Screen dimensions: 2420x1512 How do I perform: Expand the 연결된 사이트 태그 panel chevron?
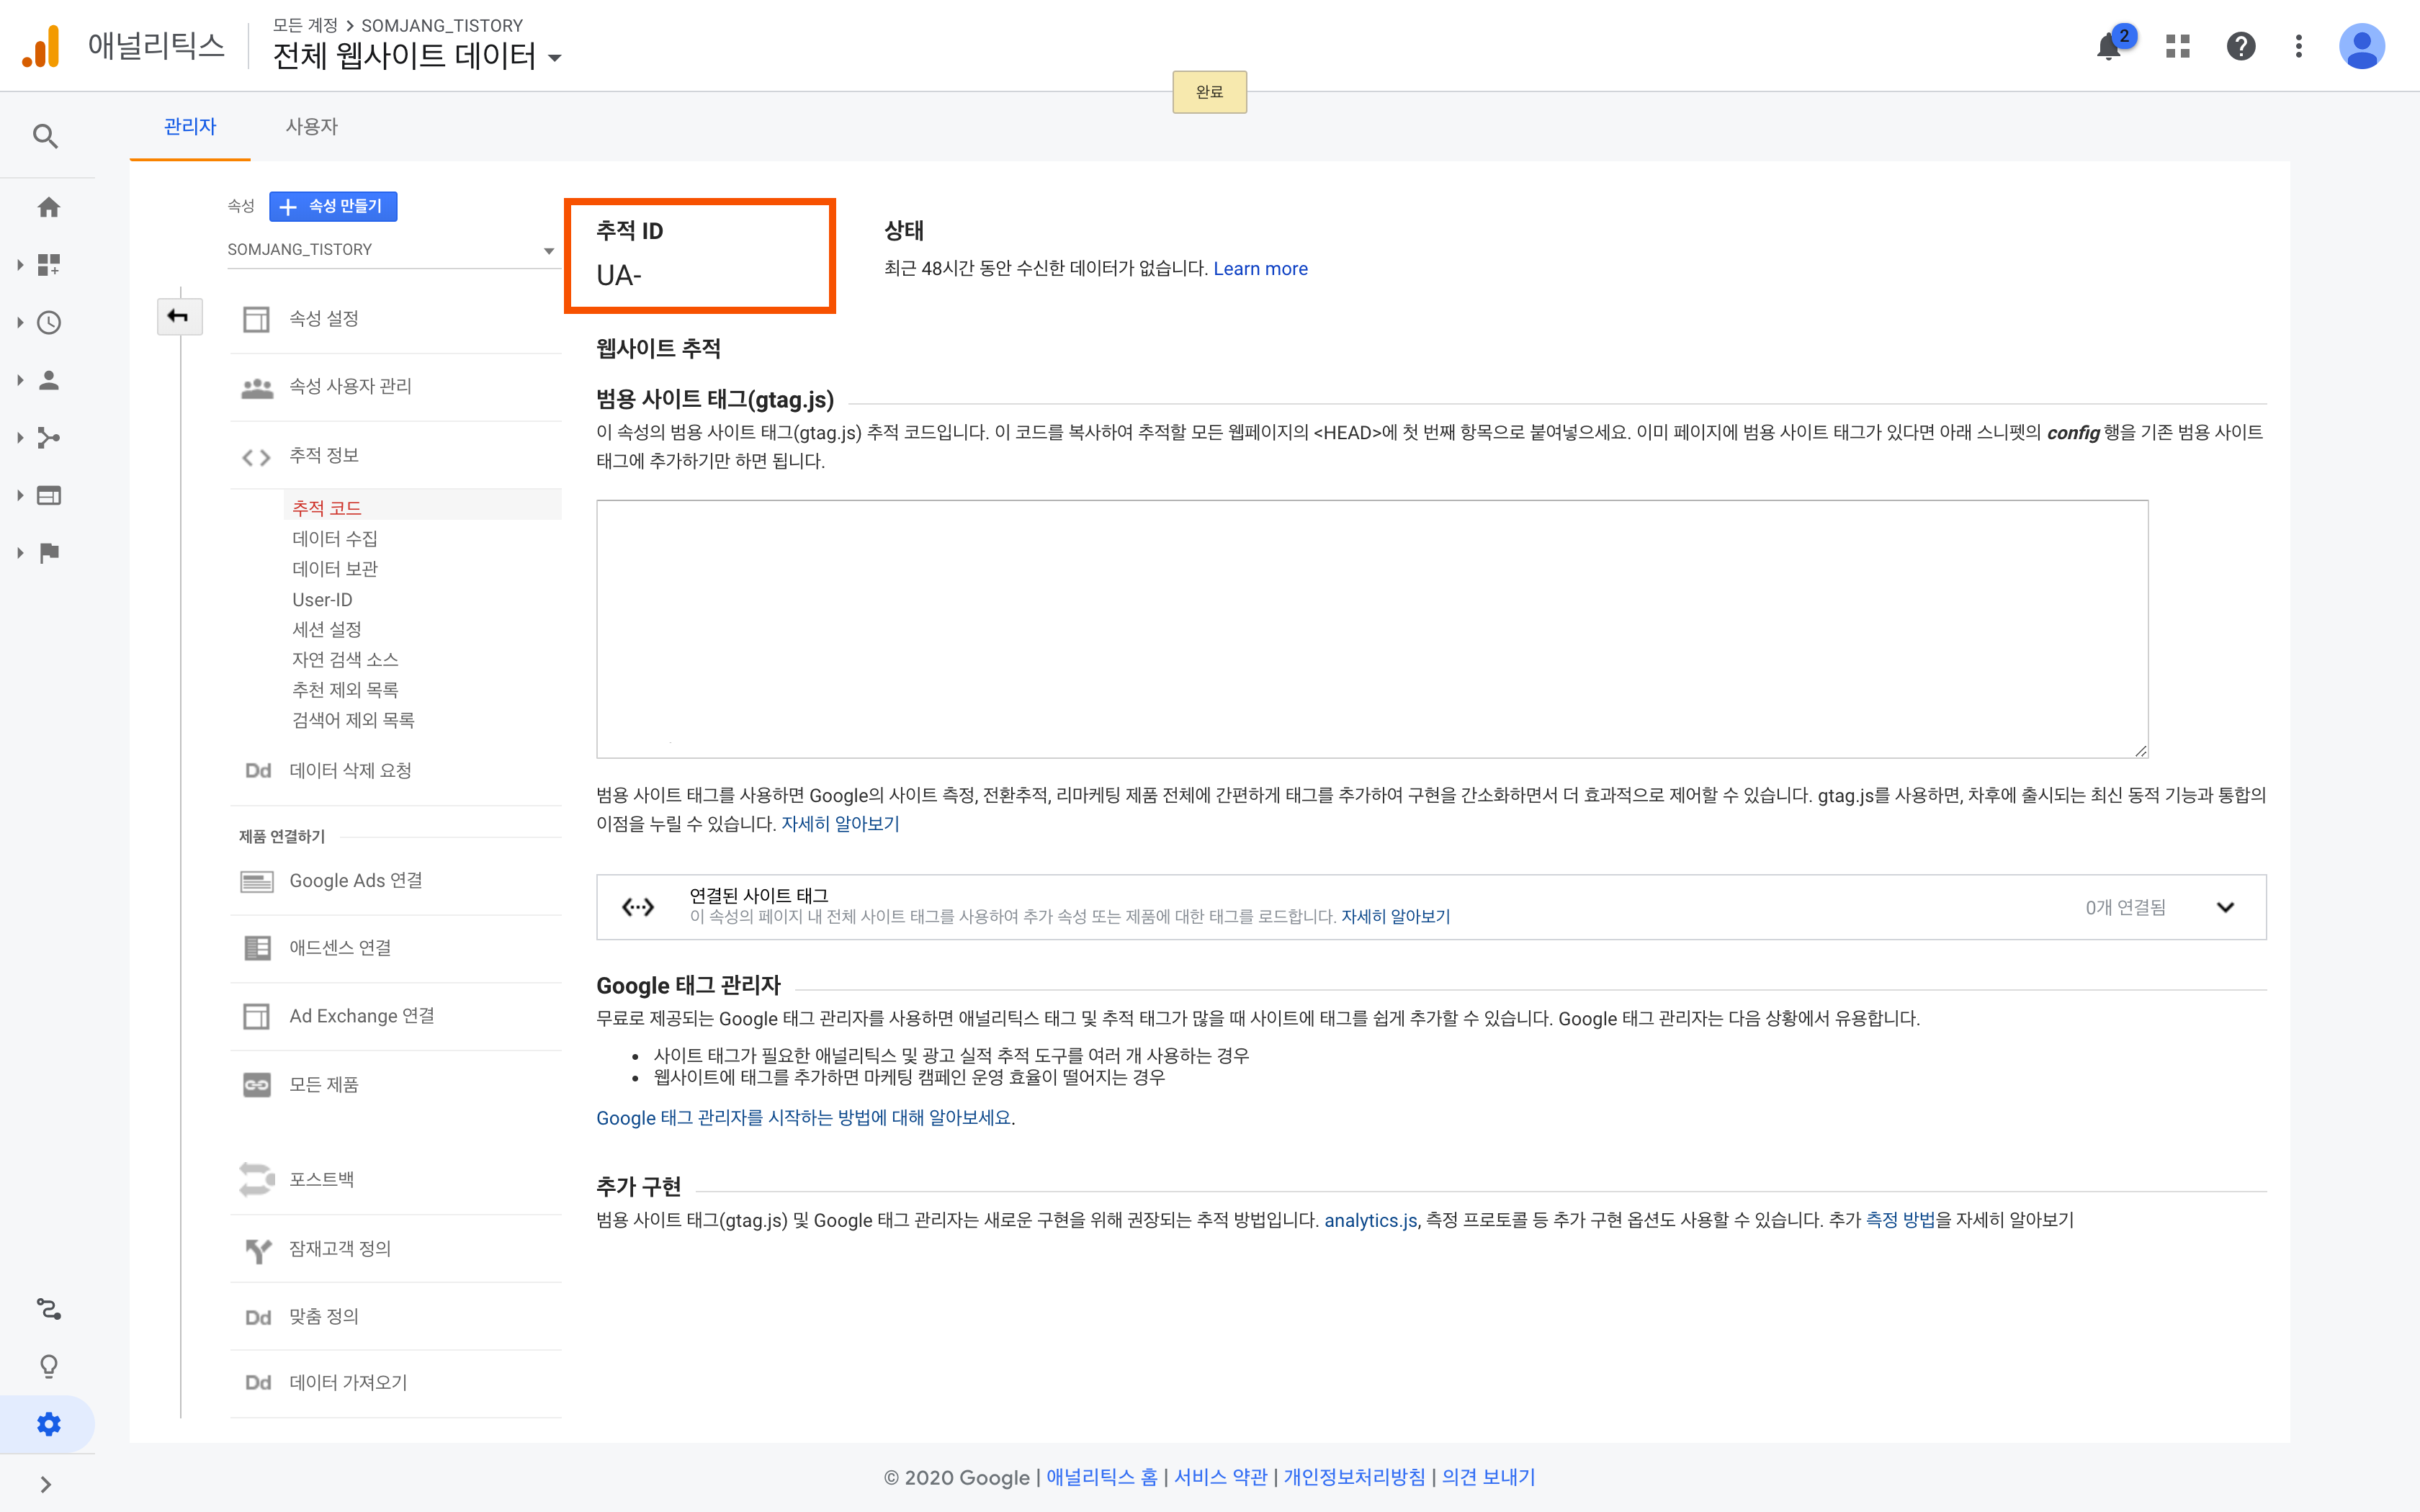click(2225, 907)
